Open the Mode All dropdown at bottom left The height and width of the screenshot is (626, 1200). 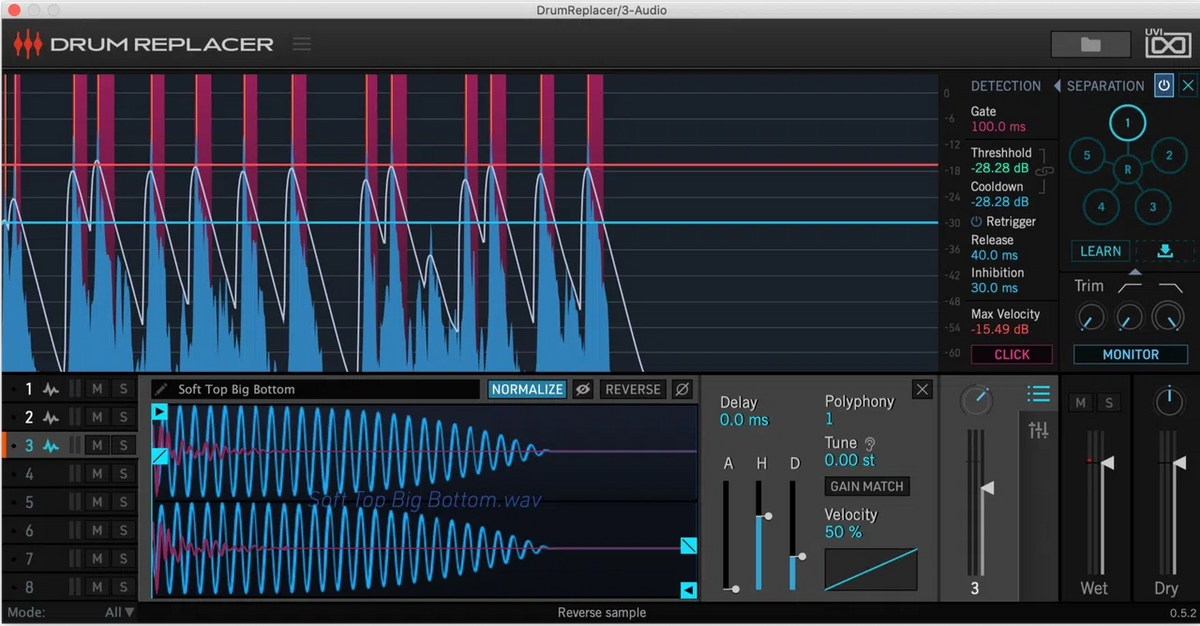(x=119, y=612)
